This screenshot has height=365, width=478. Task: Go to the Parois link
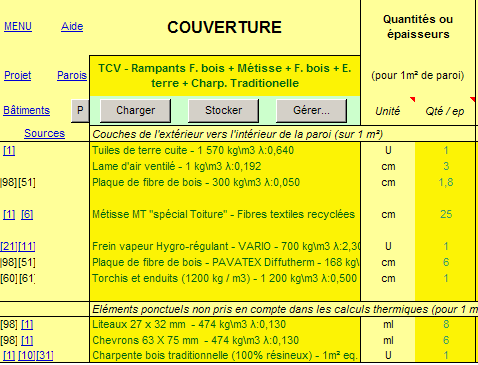click(x=72, y=75)
